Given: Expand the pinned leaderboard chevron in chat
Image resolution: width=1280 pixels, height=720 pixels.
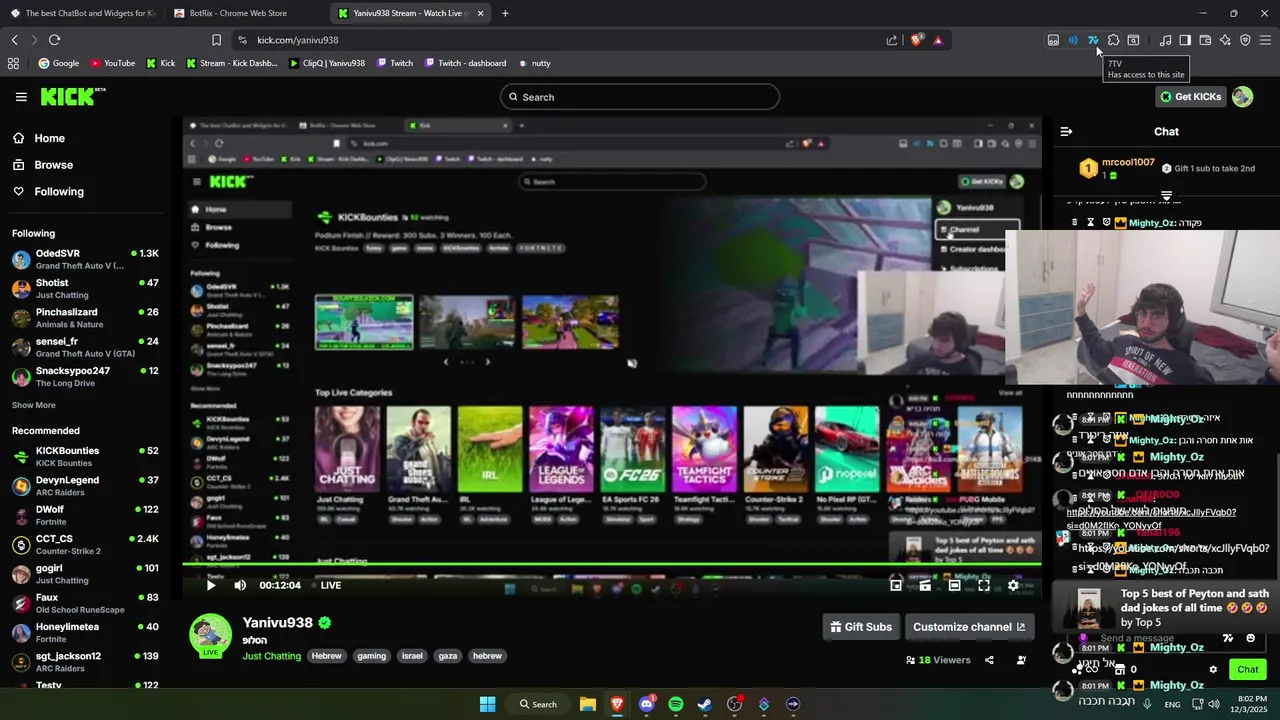Looking at the screenshot, I should pyautogui.click(x=1166, y=195).
